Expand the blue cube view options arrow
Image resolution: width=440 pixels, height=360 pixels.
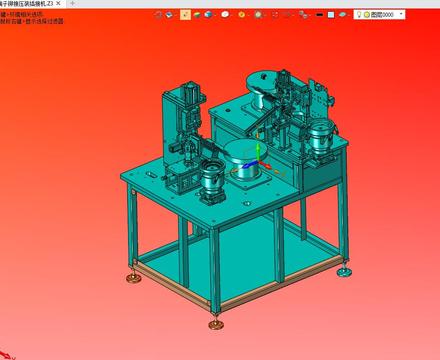214,15
